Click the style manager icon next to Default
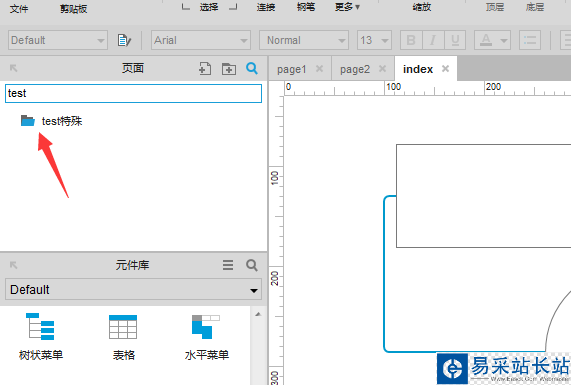Image resolution: width=571 pixels, height=385 pixels. [124, 40]
